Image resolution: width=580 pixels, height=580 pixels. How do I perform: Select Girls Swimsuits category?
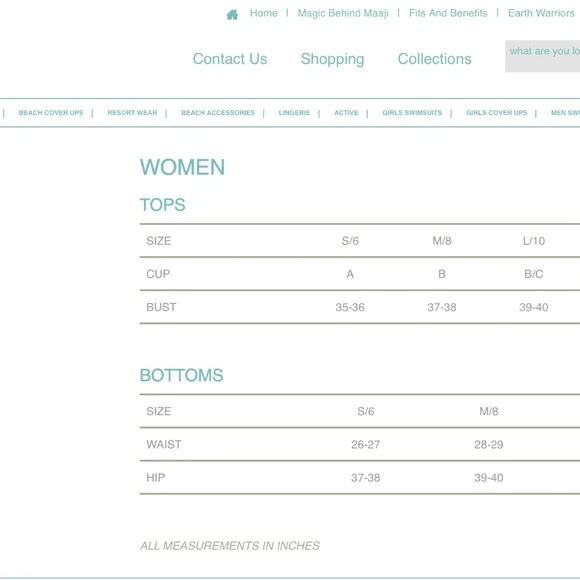[x=412, y=113]
